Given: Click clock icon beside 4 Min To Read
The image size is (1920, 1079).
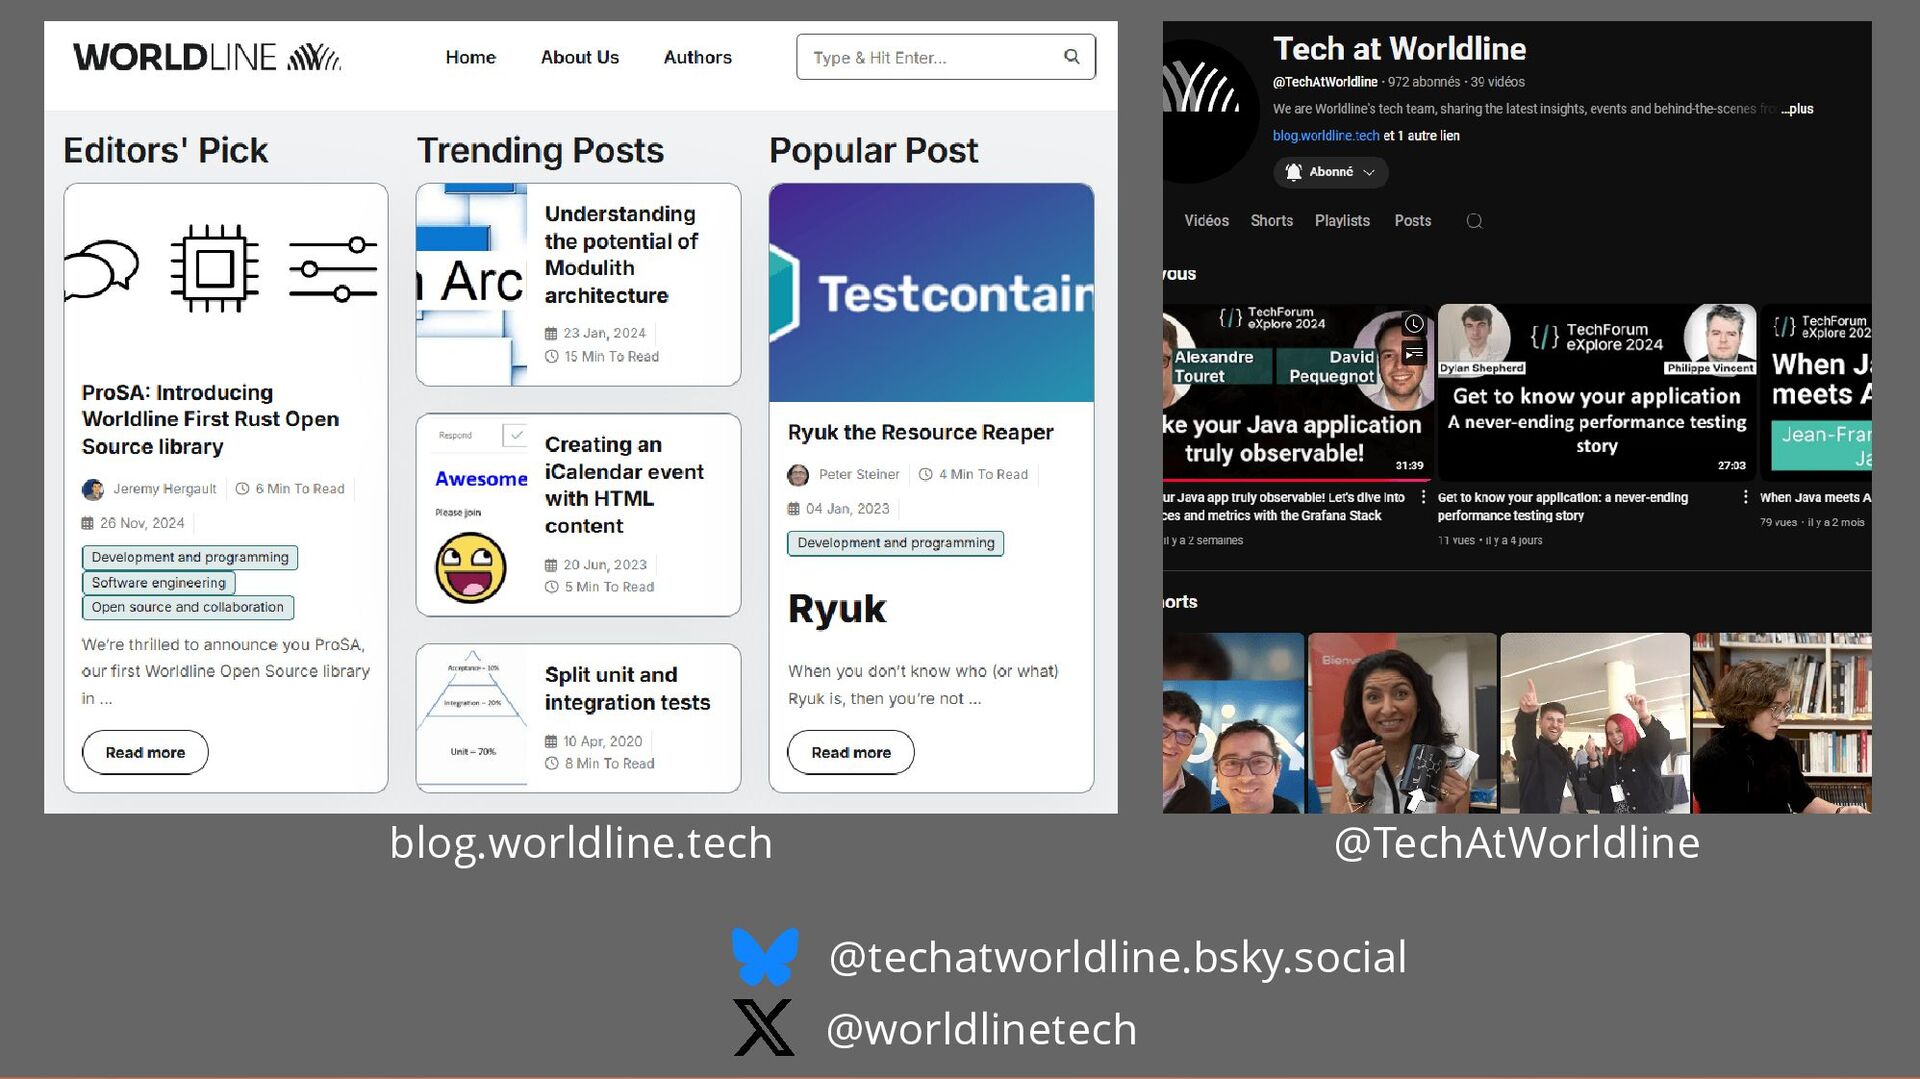Looking at the screenshot, I should click(926, 475).
